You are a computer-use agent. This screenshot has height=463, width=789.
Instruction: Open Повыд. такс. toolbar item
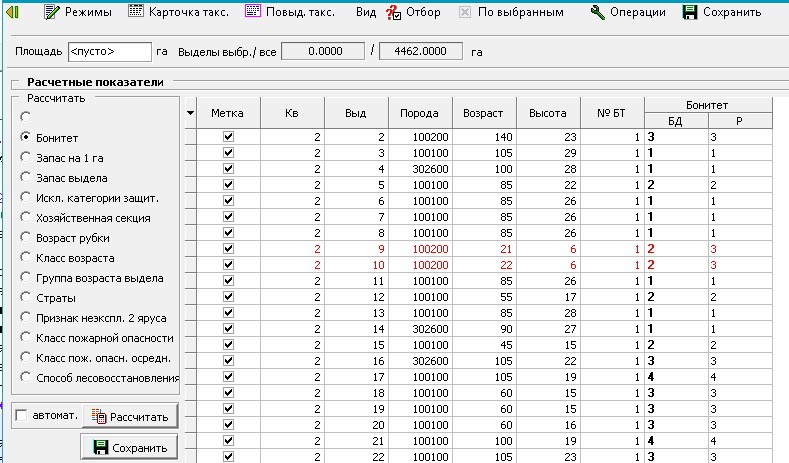pos(290,12)
